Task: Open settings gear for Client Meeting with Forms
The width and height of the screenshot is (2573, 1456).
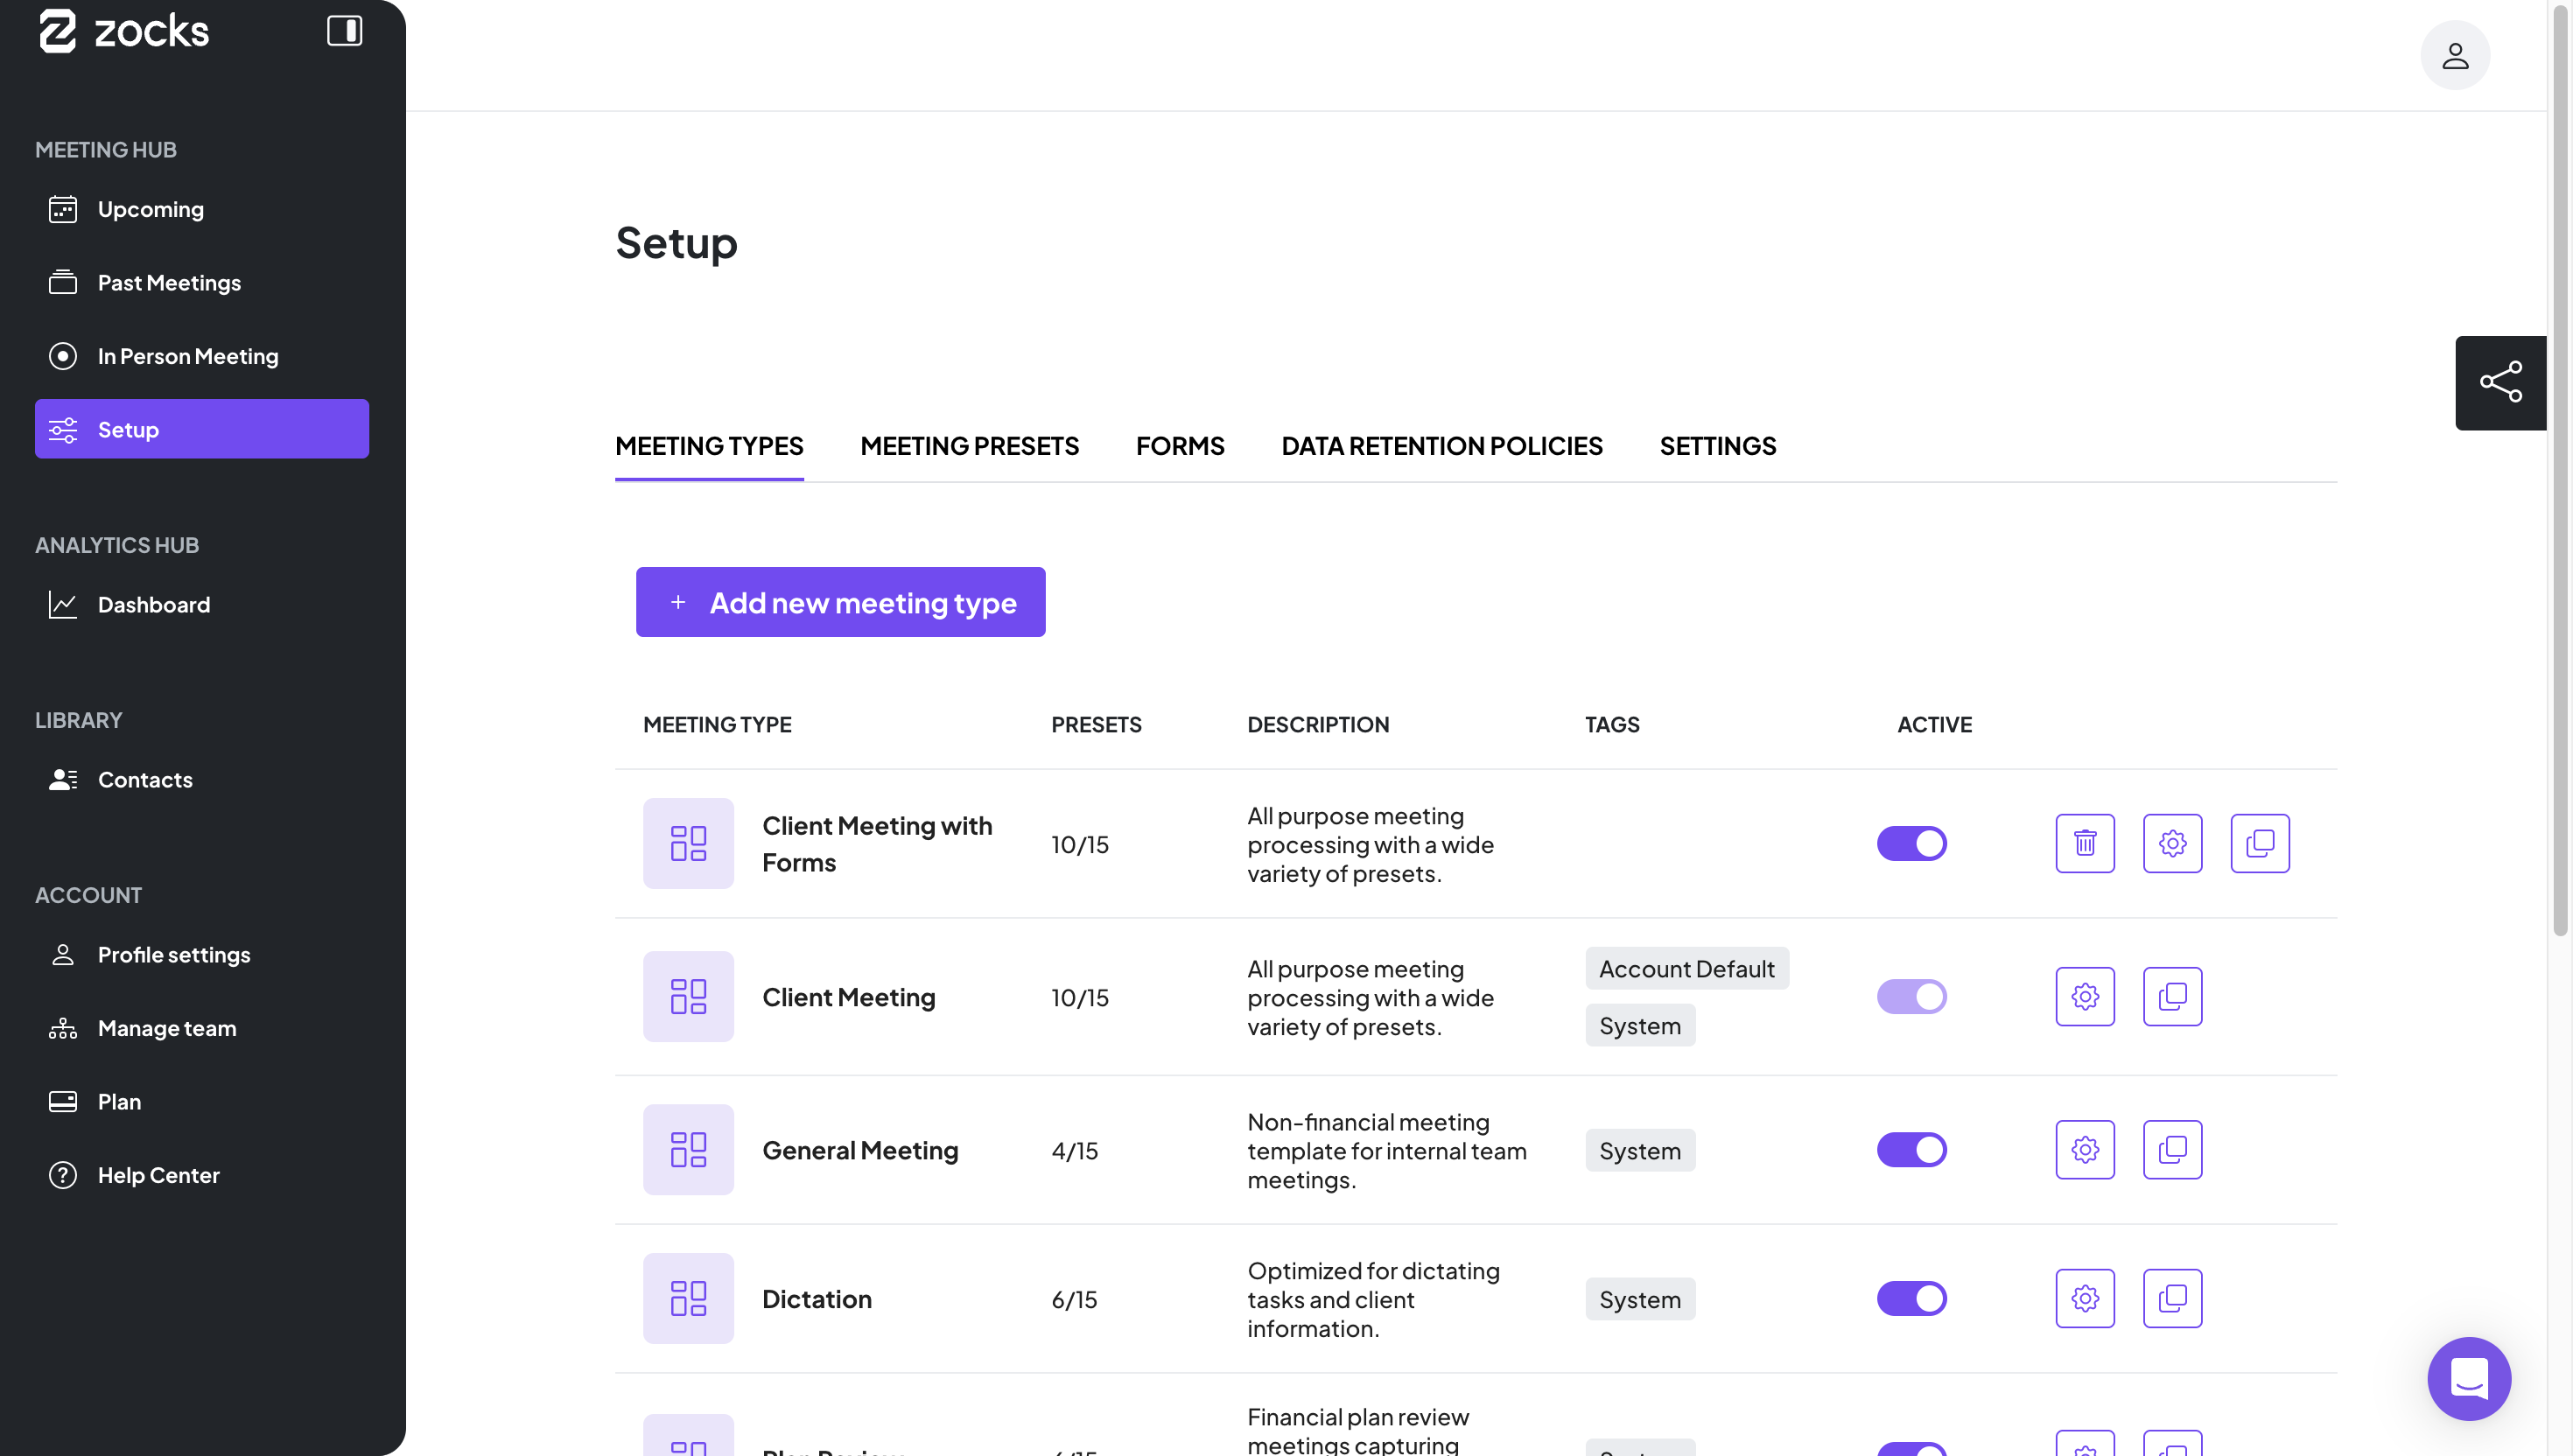Action: 2171,843
